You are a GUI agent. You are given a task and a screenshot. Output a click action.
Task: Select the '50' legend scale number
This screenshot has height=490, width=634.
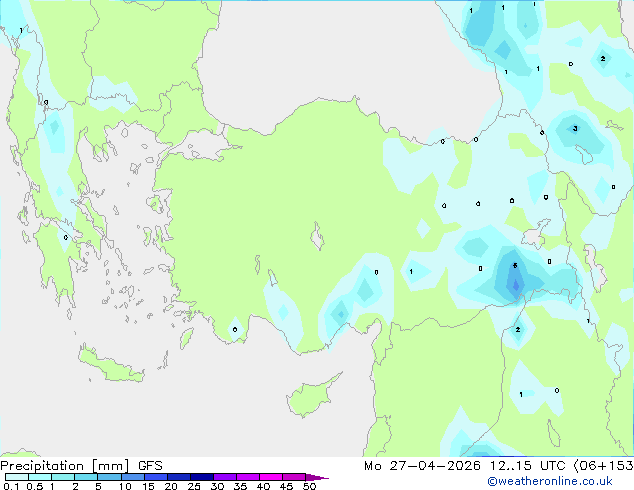[309, 486]
